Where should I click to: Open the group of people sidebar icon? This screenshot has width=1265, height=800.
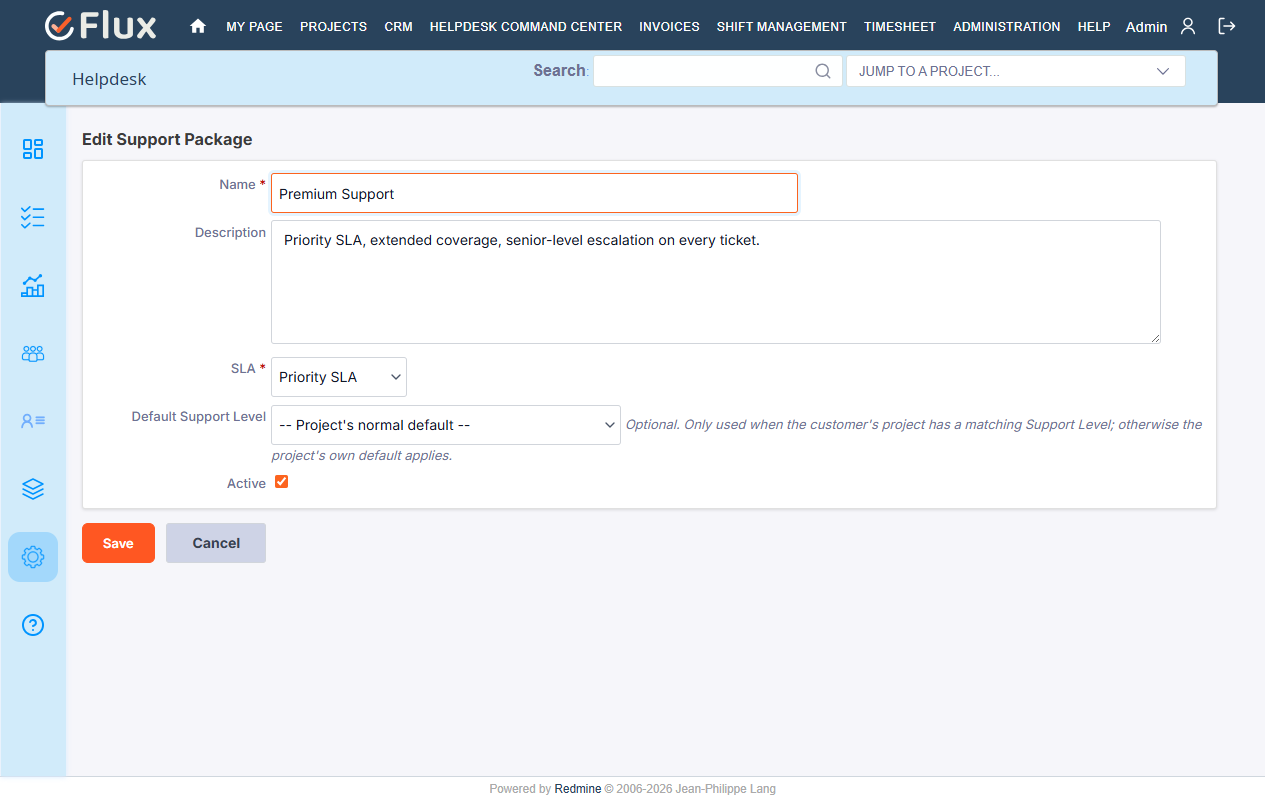(x=33, y=353)
